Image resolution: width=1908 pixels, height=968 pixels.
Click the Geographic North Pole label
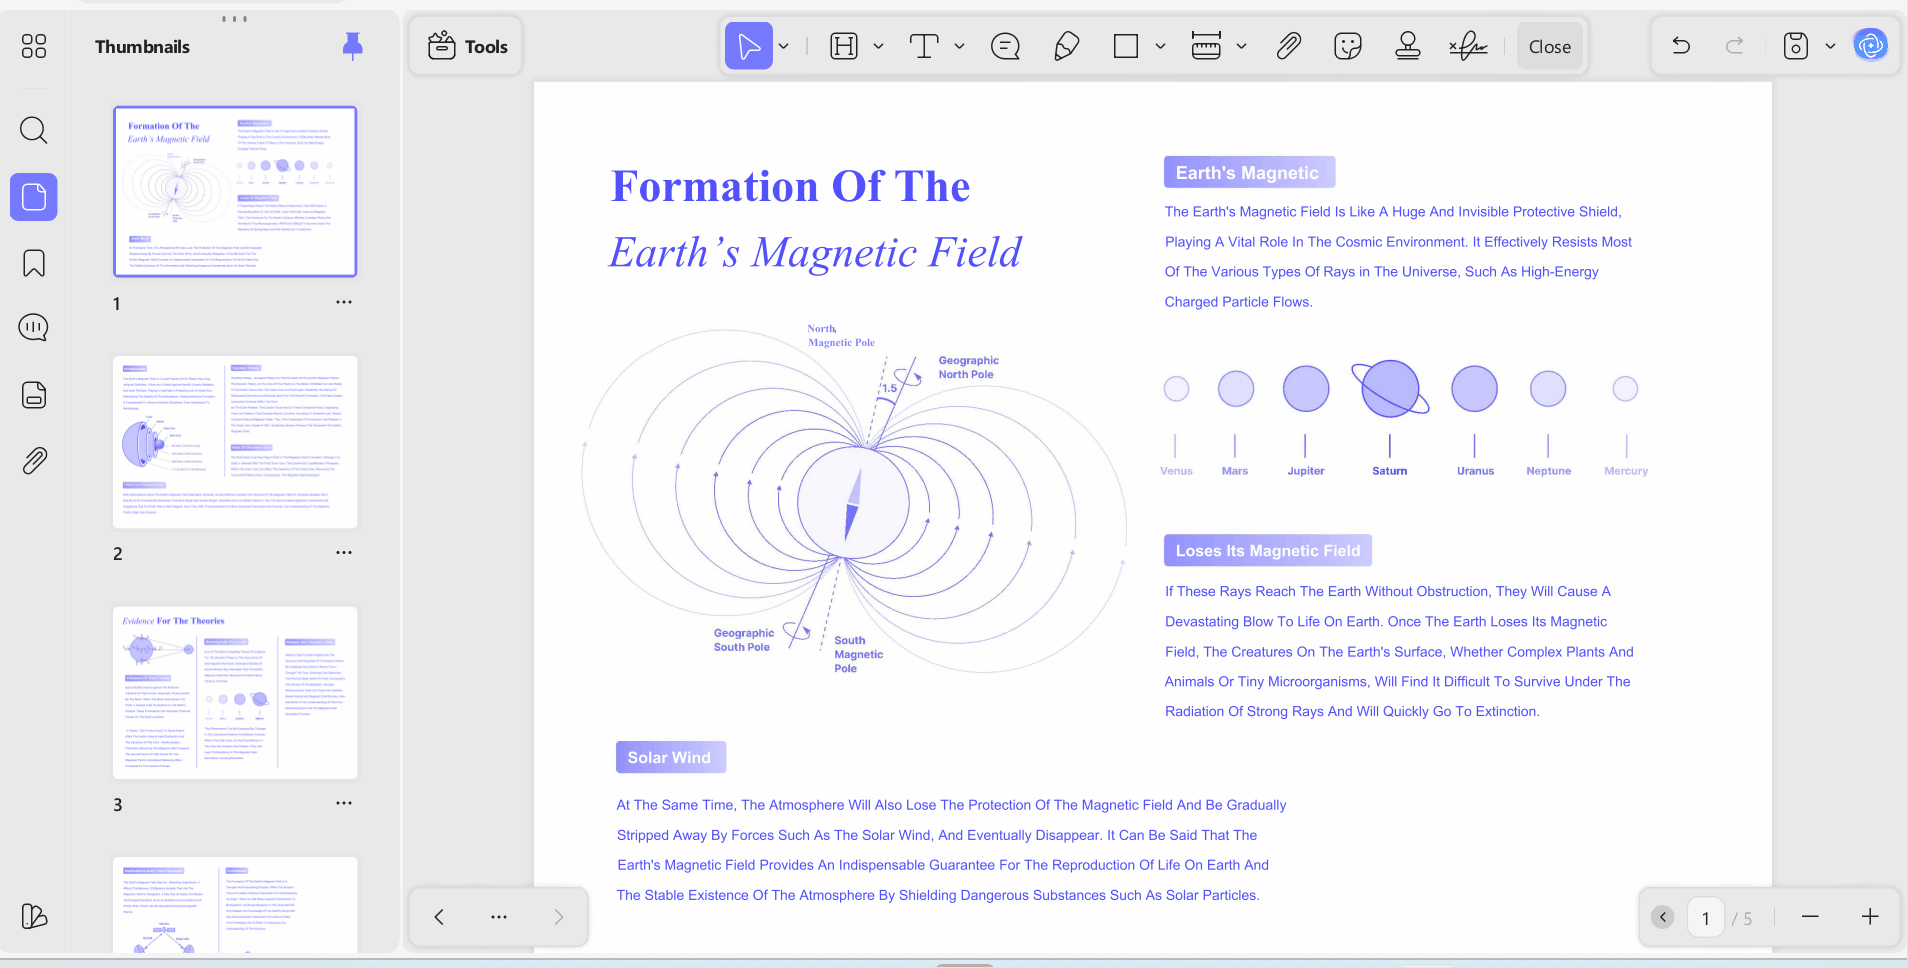click(968, 367)
